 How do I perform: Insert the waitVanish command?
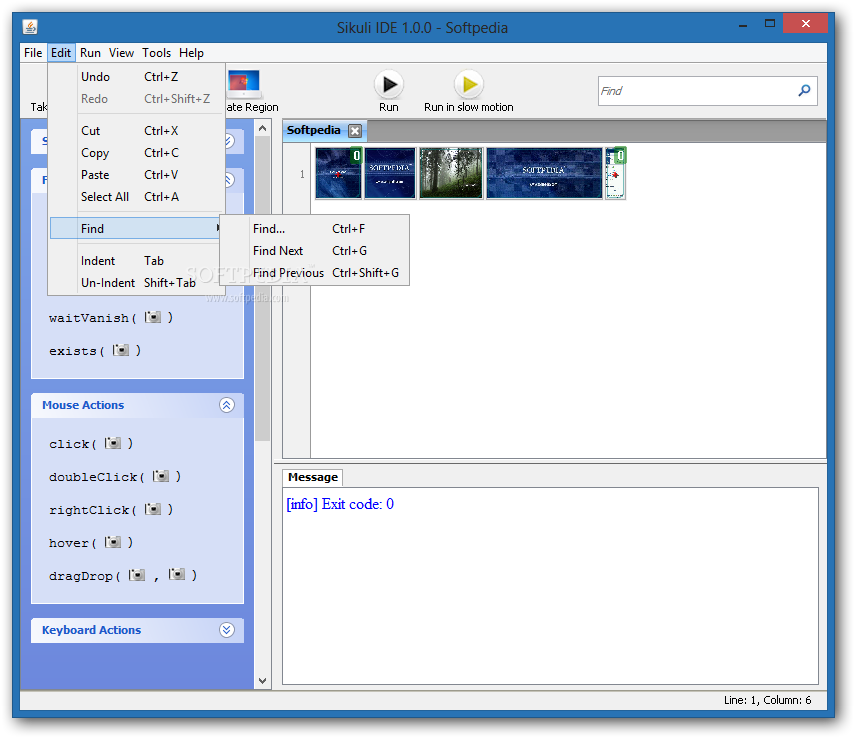click(111, 318)
